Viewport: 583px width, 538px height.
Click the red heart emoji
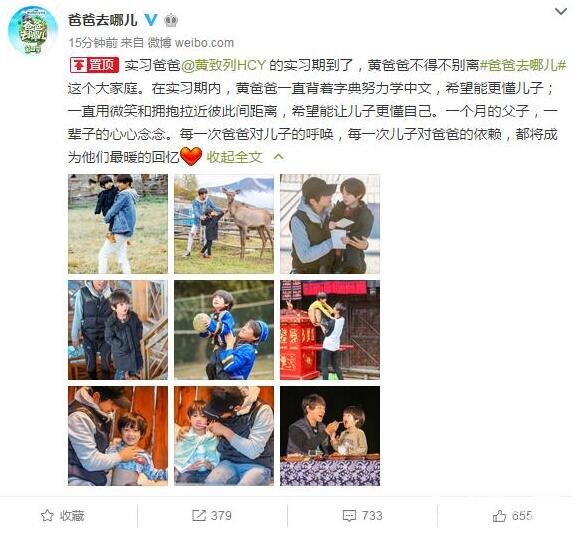(191, 157)
